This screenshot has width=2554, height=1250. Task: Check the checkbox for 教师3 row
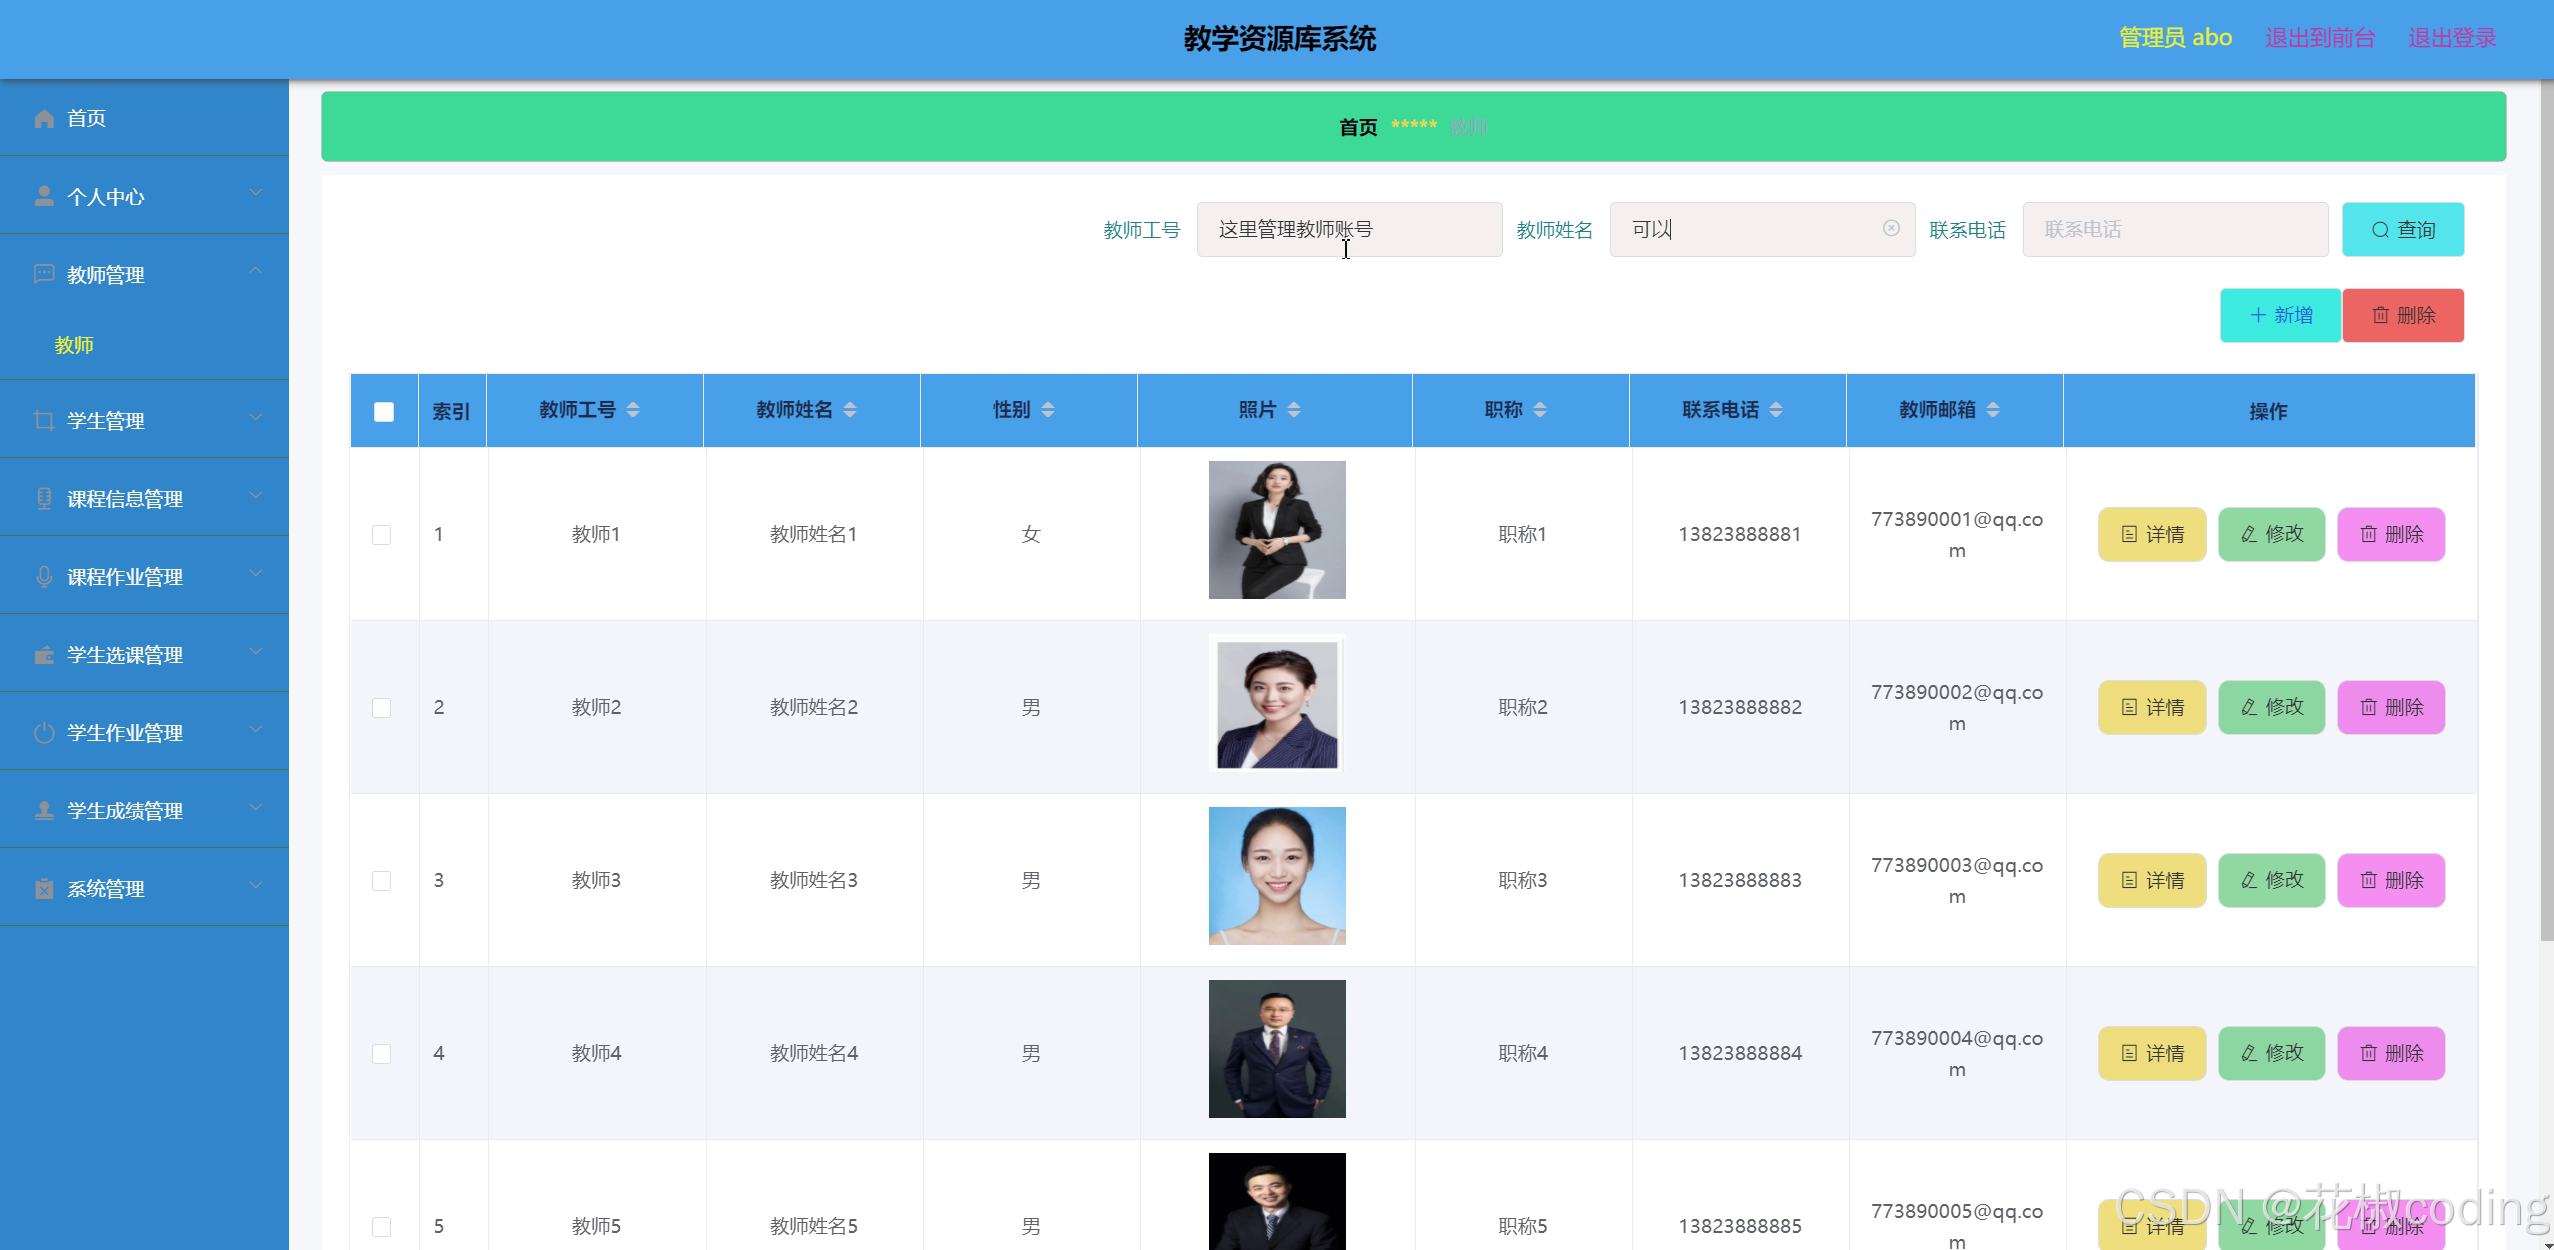pyautogui.click(x=383, y=880)
